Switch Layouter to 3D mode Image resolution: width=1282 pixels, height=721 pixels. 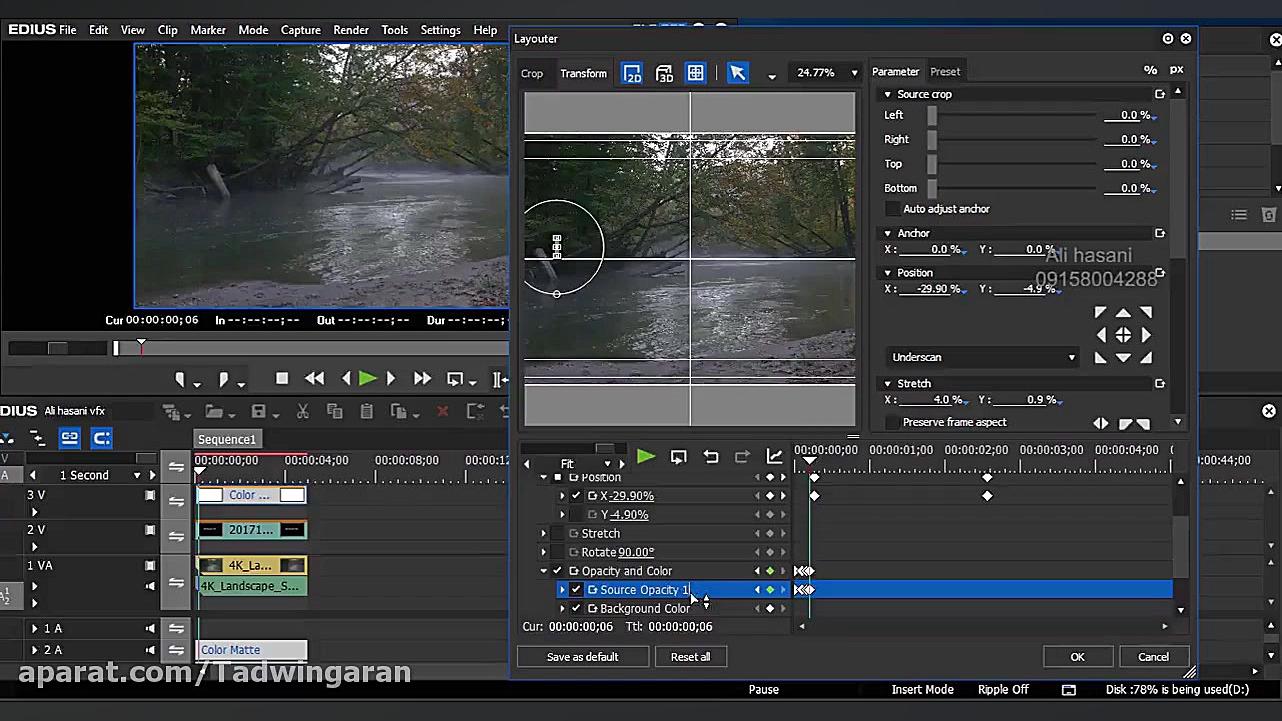pyautogui.click(x=664, y=73)
